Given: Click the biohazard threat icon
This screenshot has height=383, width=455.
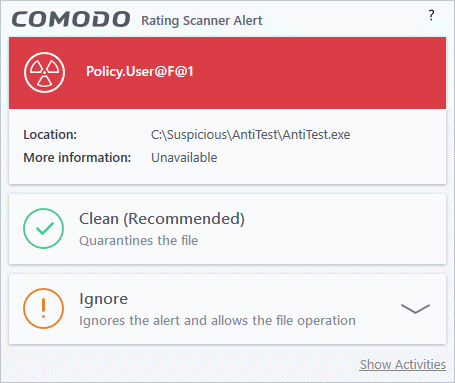Looking at the screenshot, I should coord(44,72).
